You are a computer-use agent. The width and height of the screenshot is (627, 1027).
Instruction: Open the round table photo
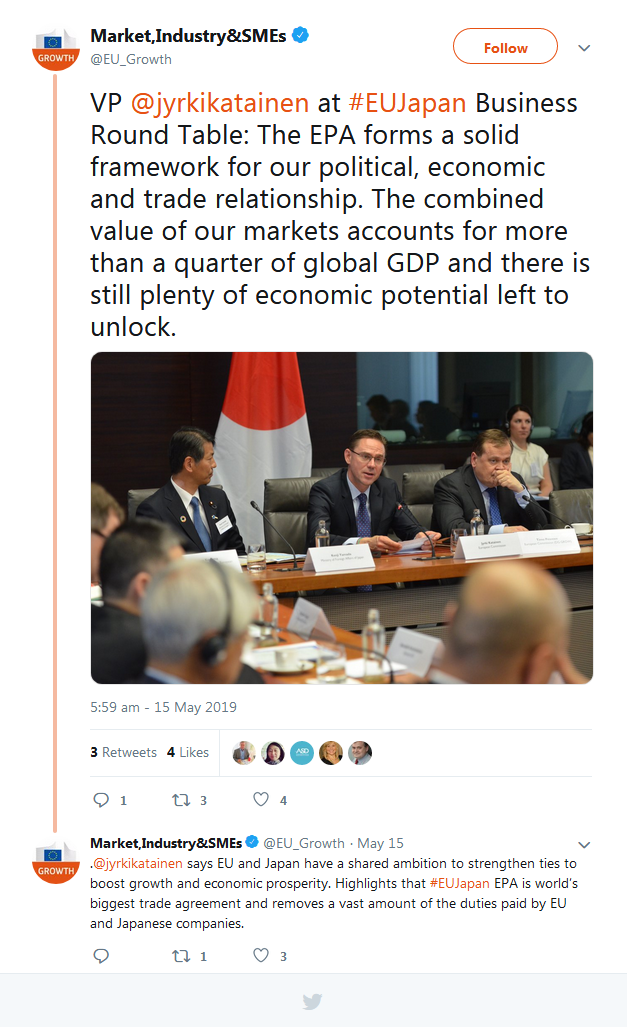(x=342, y=517)
